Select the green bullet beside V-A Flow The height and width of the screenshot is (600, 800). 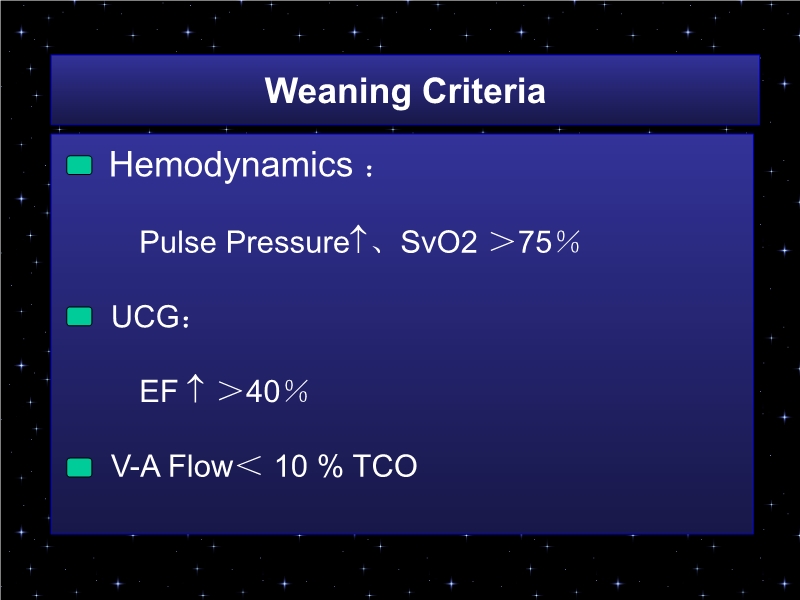click(x=79, y=467)
